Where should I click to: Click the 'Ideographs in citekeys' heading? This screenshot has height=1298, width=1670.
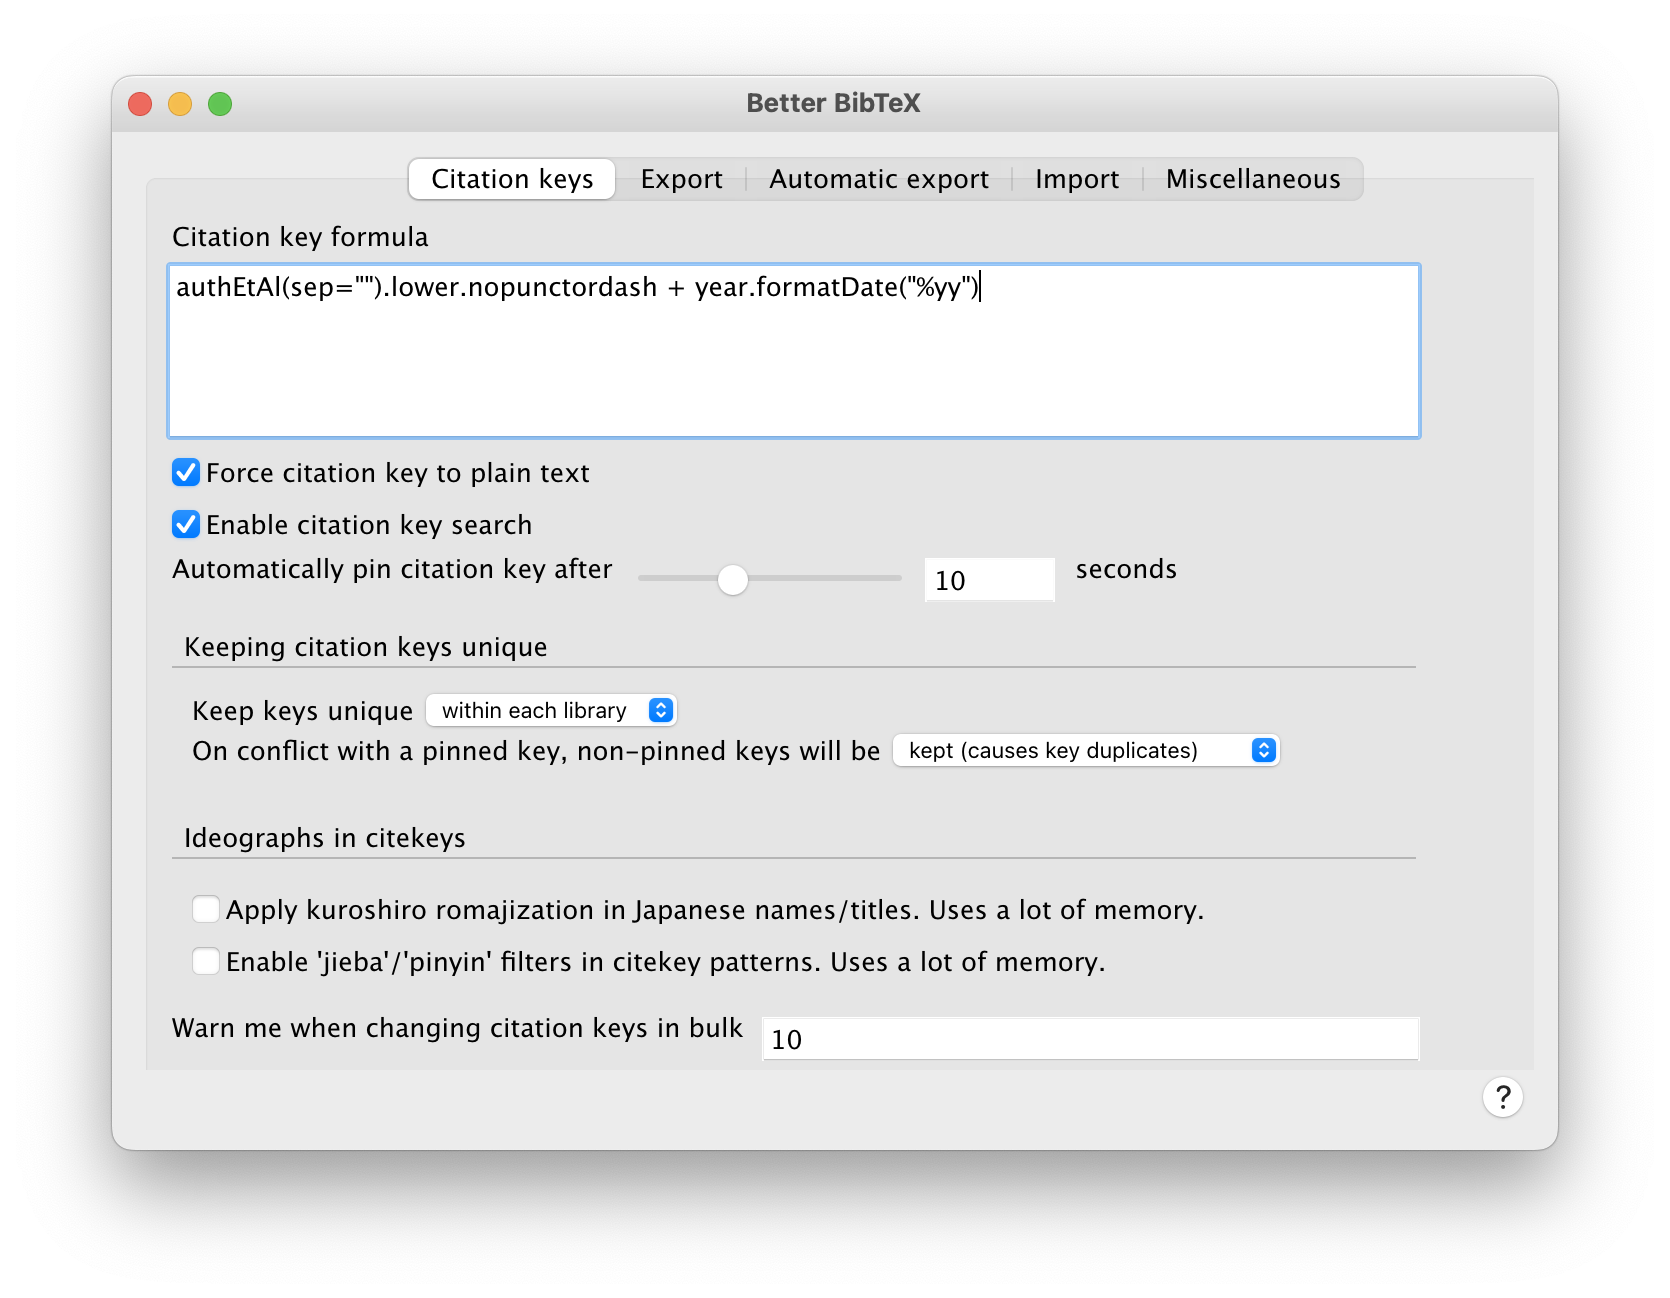pos(325,838)
